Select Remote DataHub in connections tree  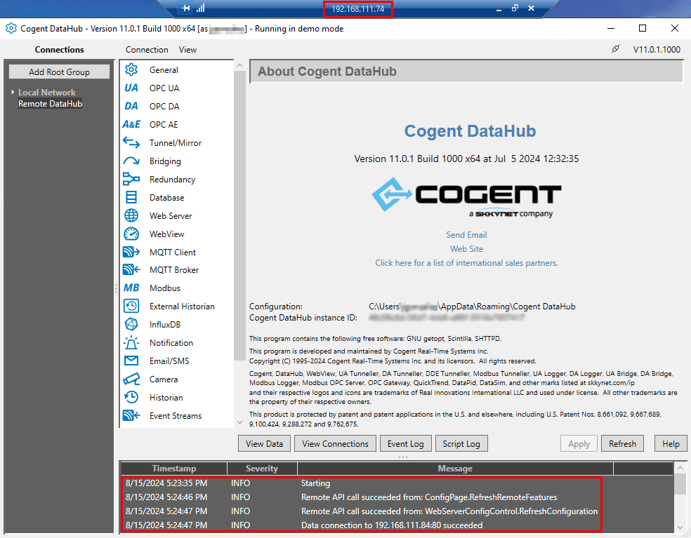coord(50,104)
